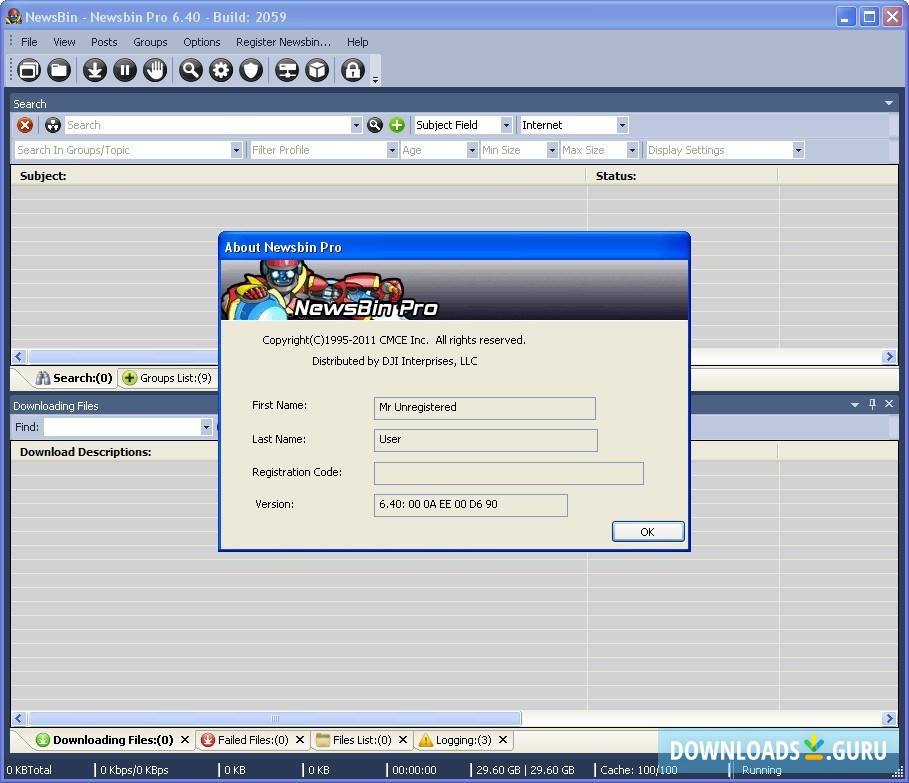This screenshot has width=909, height=783.
Task: Pin the Downloading Files panel
Action: (x=872, y=404)
